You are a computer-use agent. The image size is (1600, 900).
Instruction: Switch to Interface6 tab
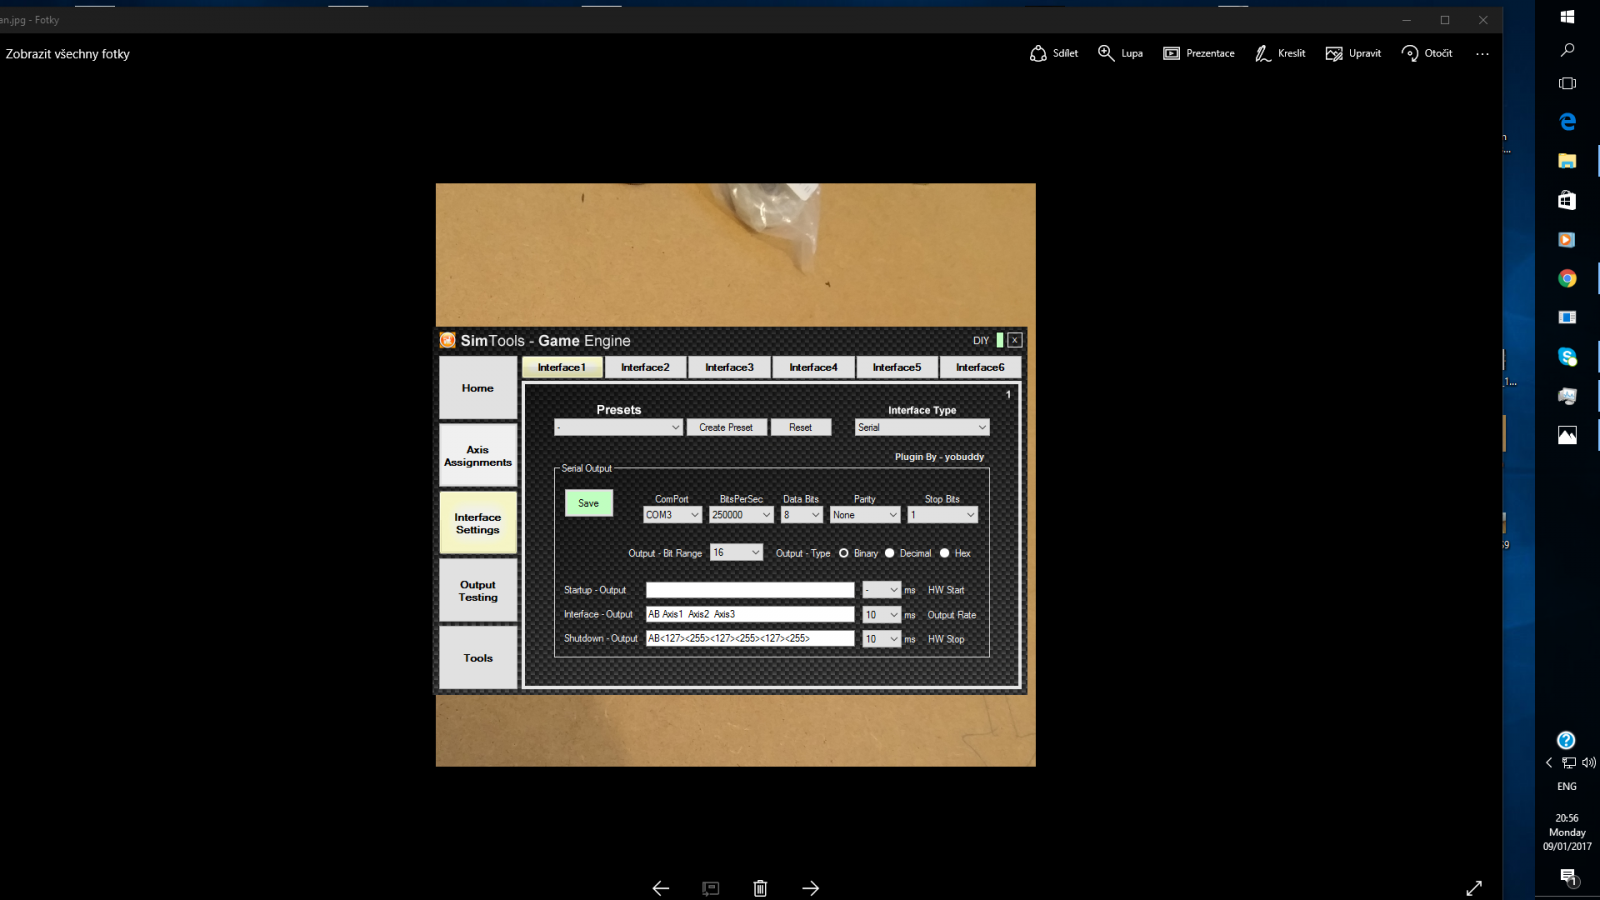(x=980, y=367)
